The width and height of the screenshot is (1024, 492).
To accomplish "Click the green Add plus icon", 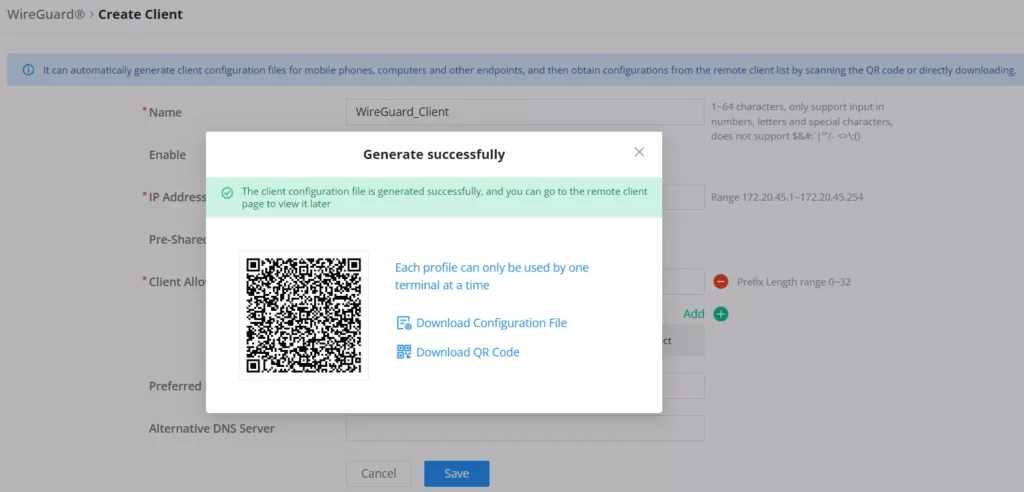I will click(721, 314).
